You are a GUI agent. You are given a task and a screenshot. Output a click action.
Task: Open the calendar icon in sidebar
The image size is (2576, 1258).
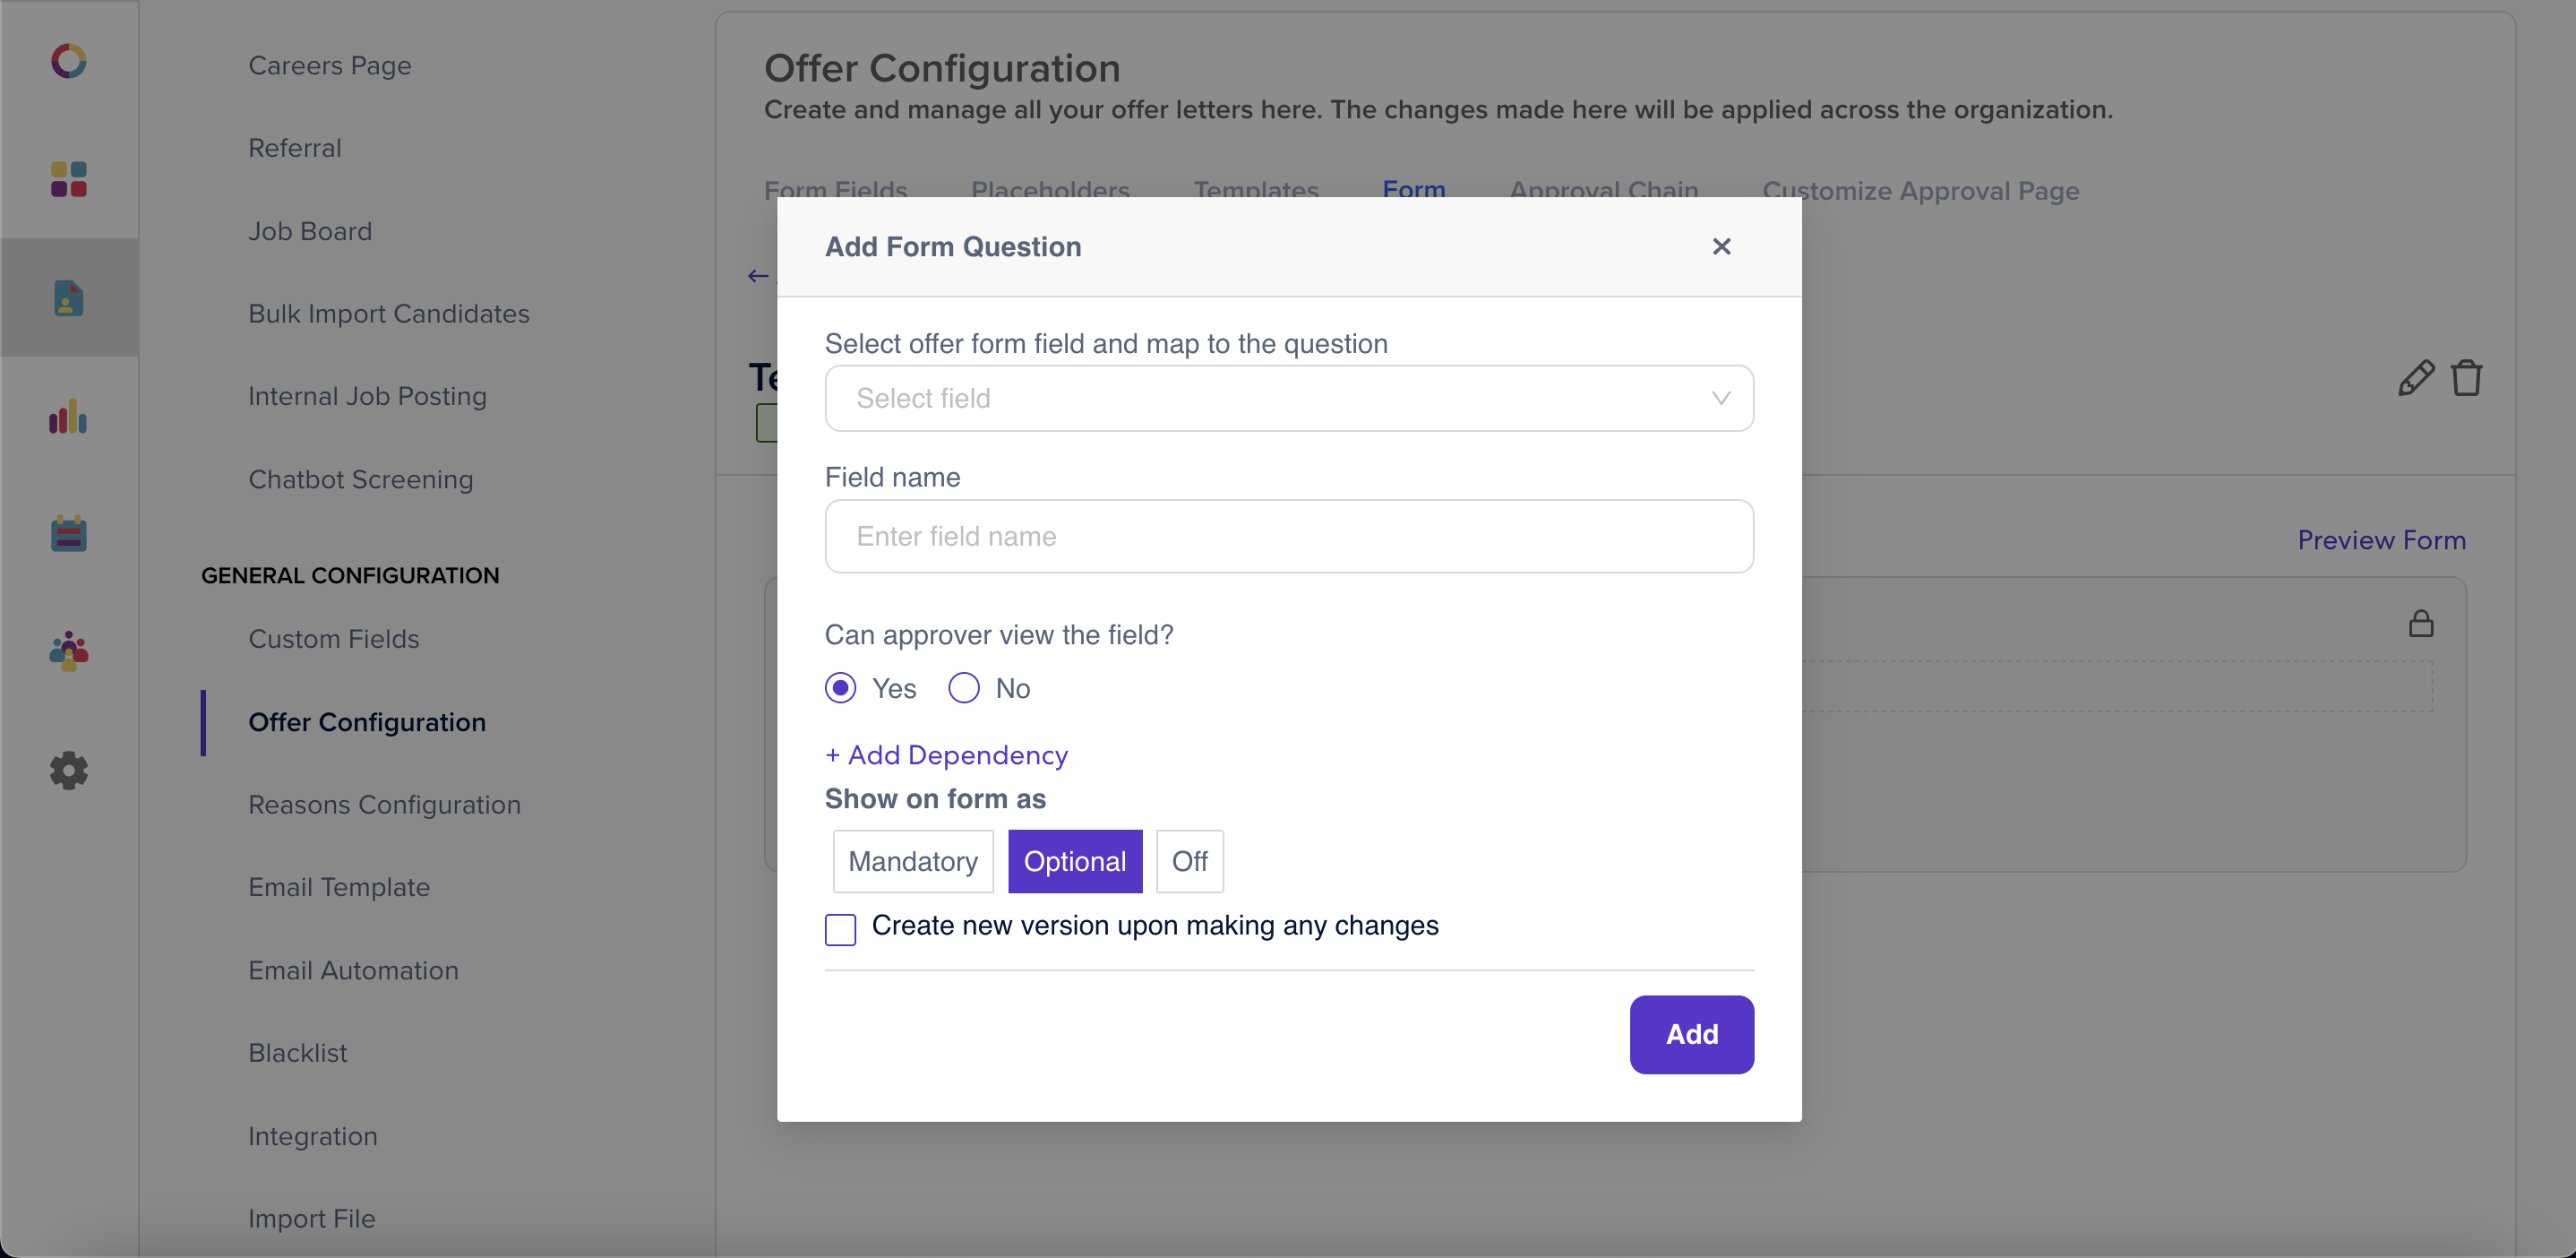point(68,534)
